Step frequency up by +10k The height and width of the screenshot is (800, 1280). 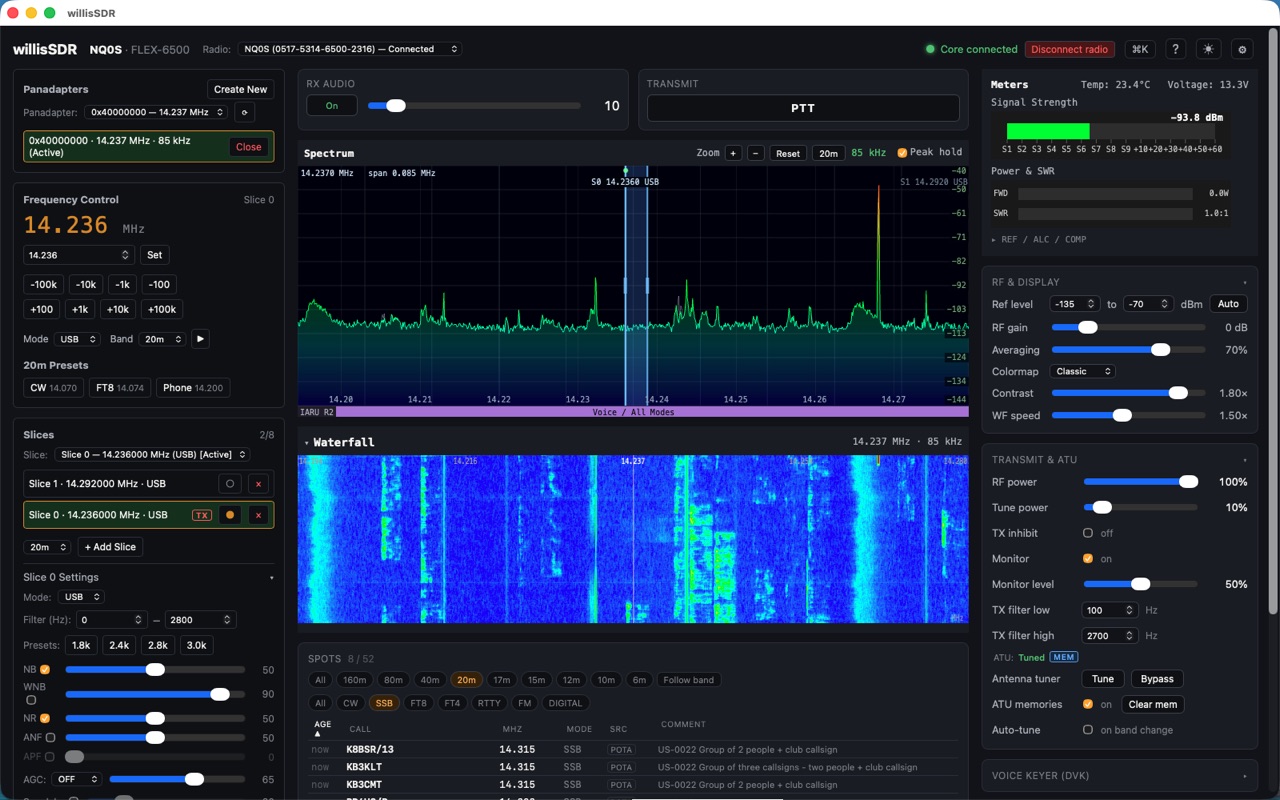tap(118, 310)
